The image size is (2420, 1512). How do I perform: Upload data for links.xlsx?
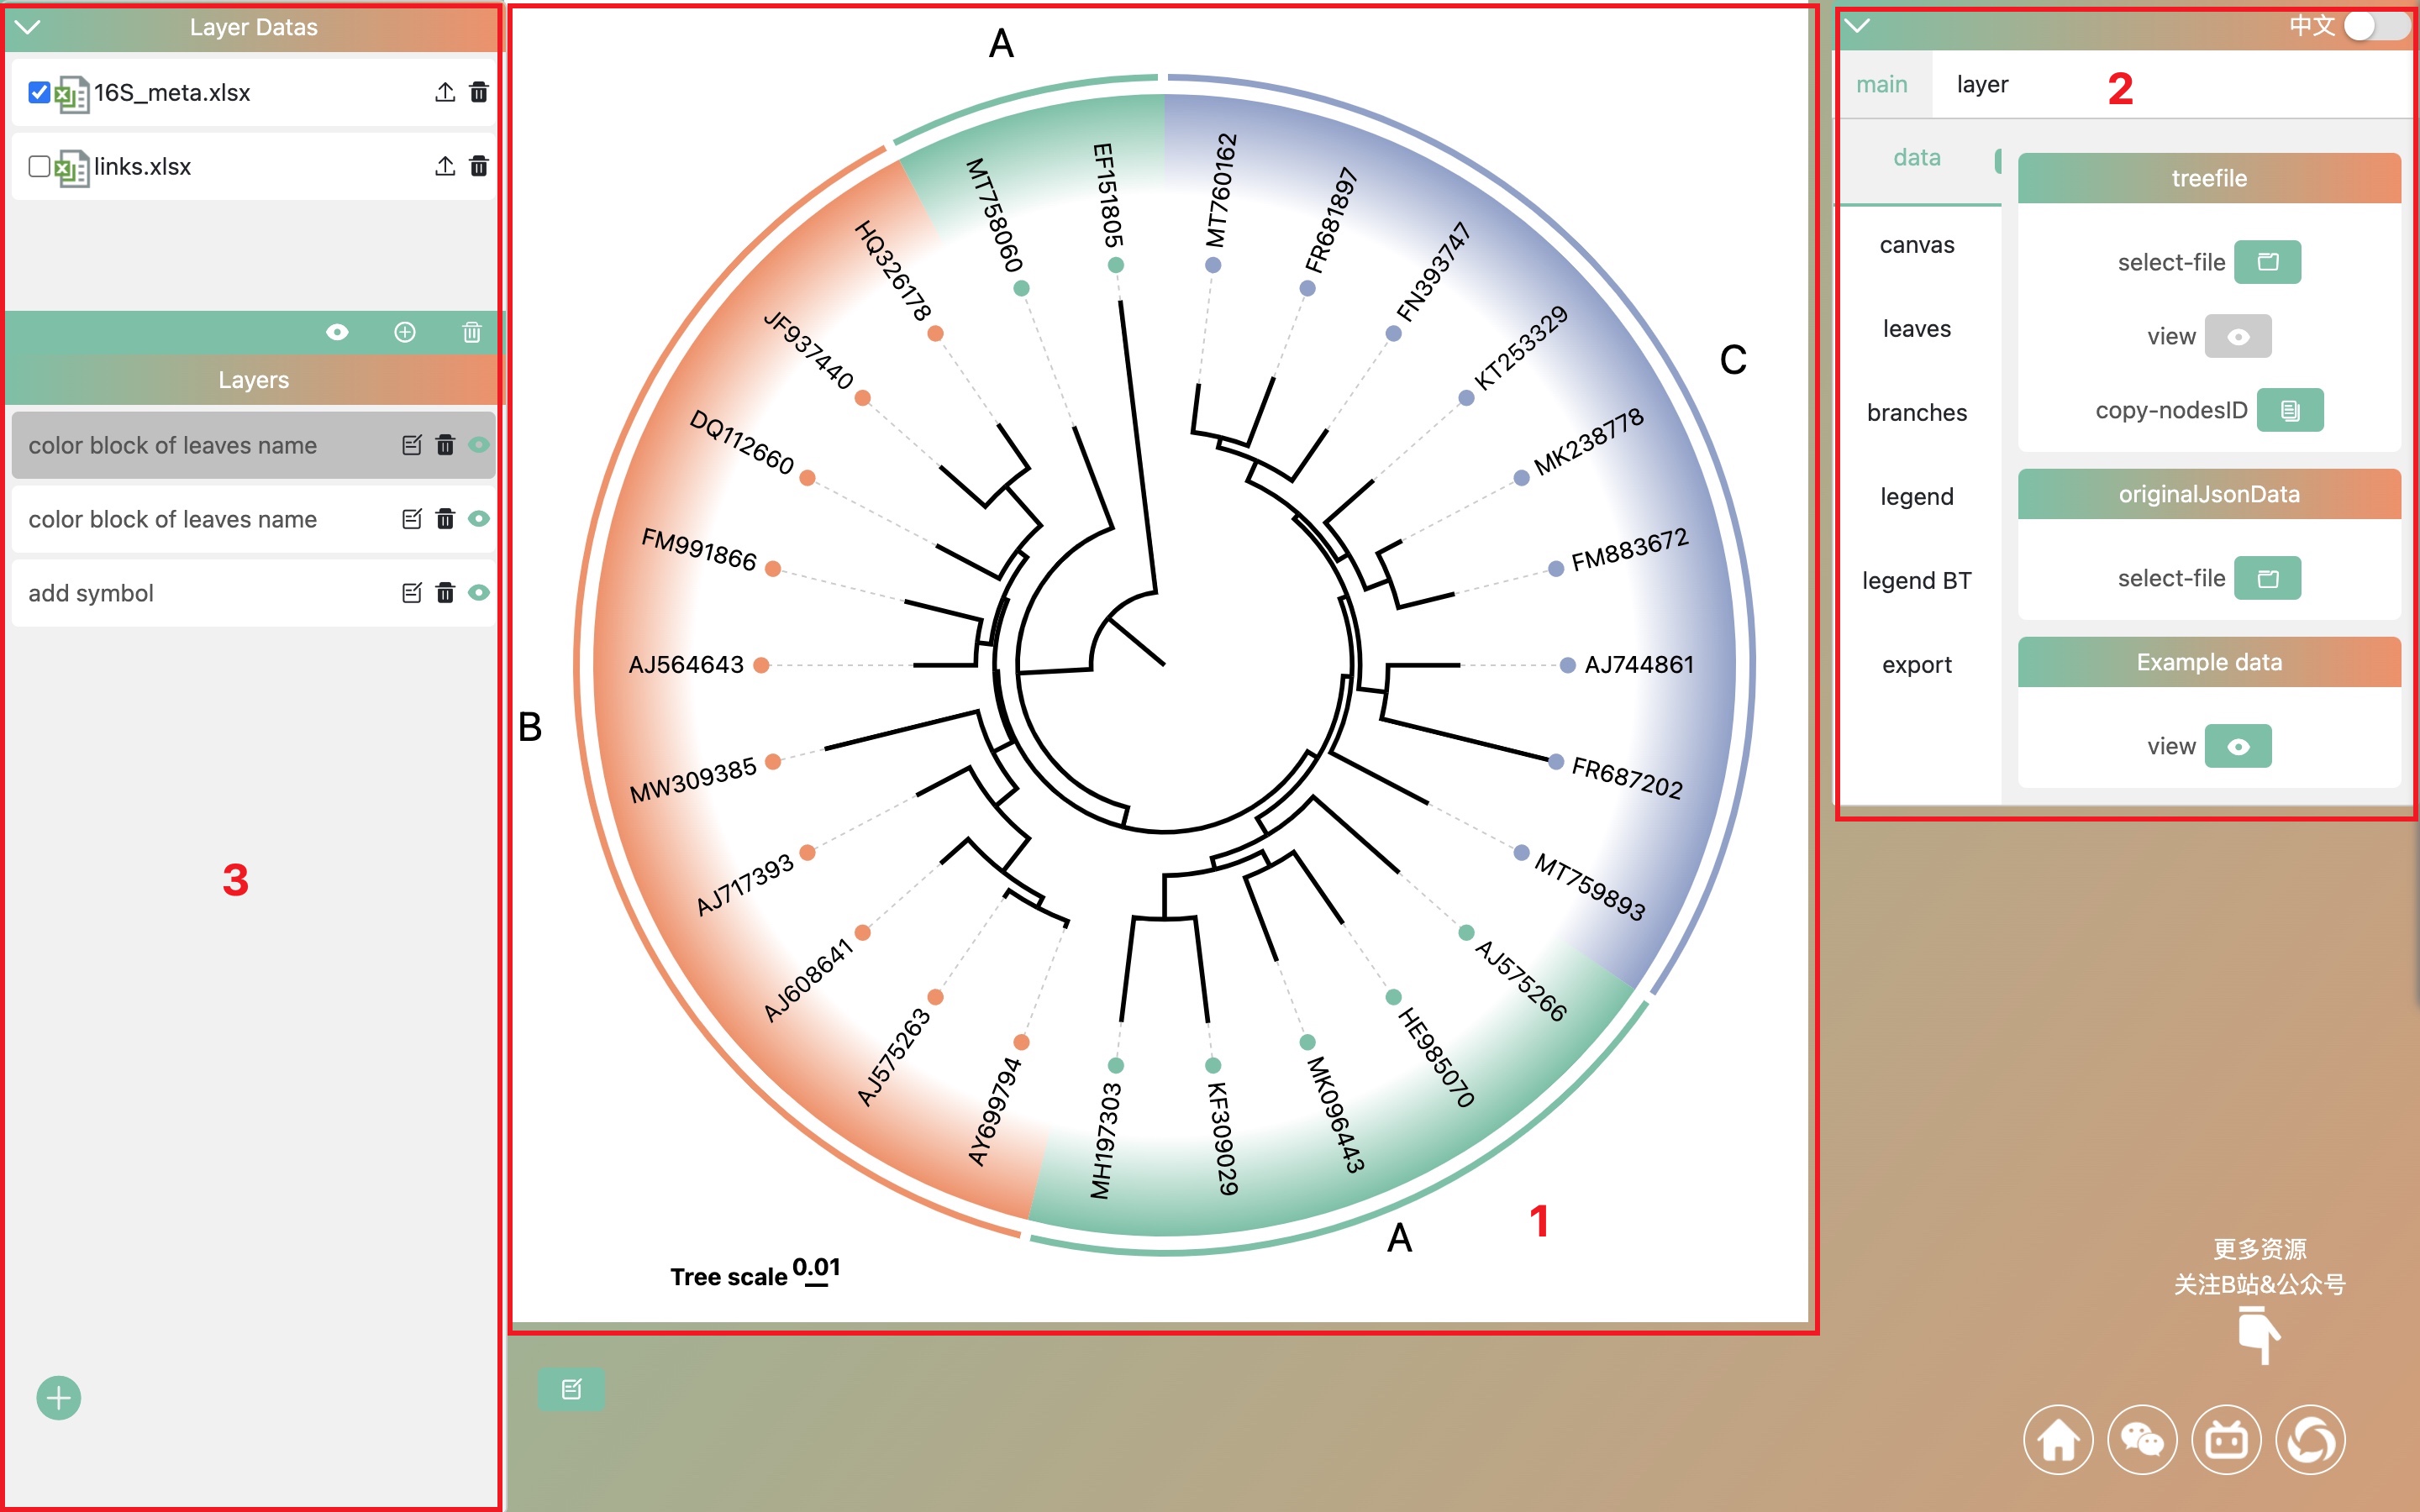click(x=445, y=166)
